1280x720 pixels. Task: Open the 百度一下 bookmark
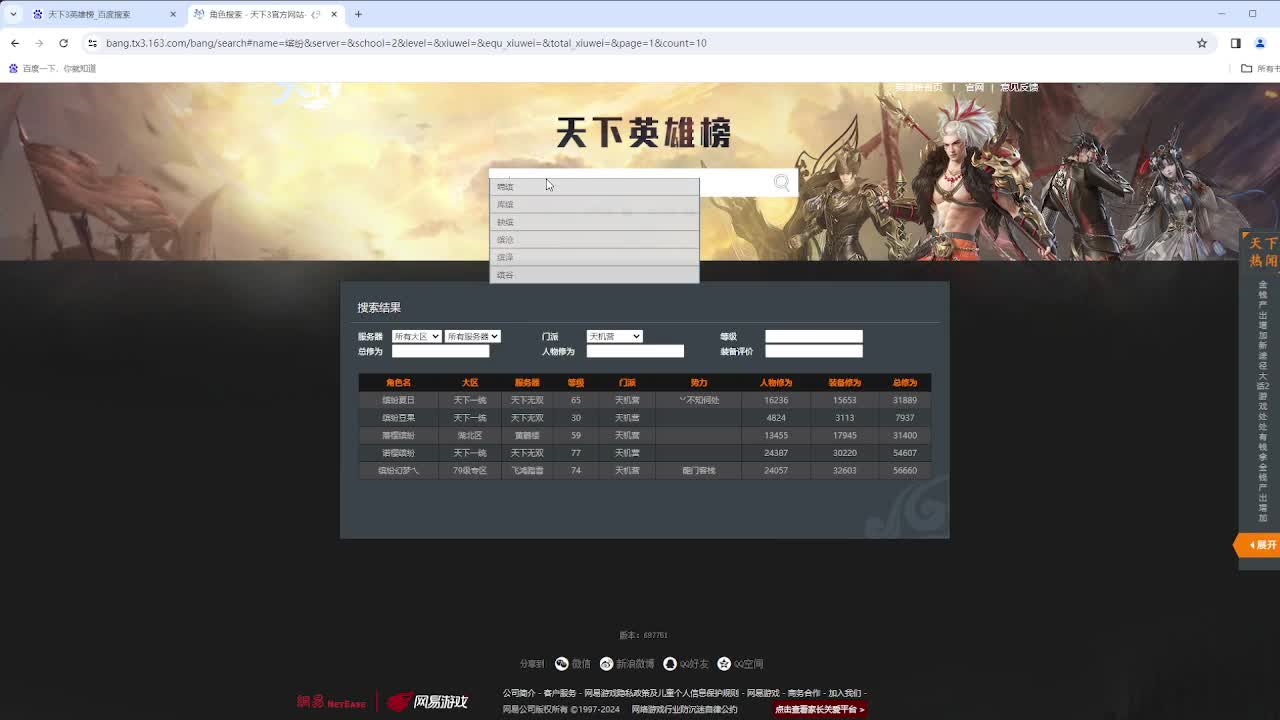[53, 69]
